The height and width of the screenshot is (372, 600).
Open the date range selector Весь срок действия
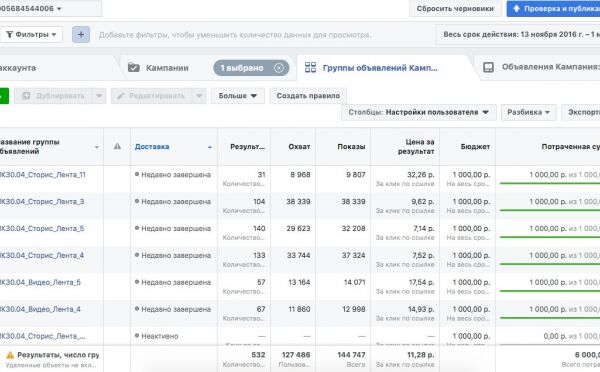click(x=518, y=34)
